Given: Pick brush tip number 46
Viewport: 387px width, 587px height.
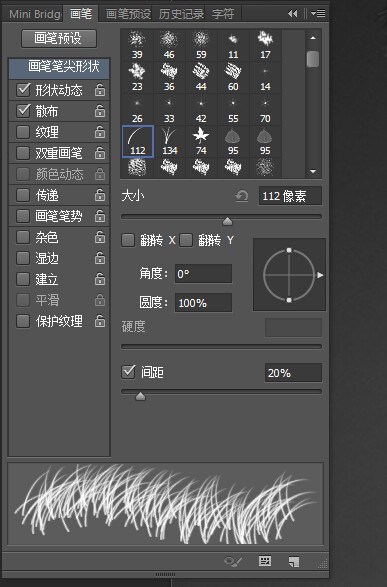Looking at the screenshot, I should pos(170,45).
